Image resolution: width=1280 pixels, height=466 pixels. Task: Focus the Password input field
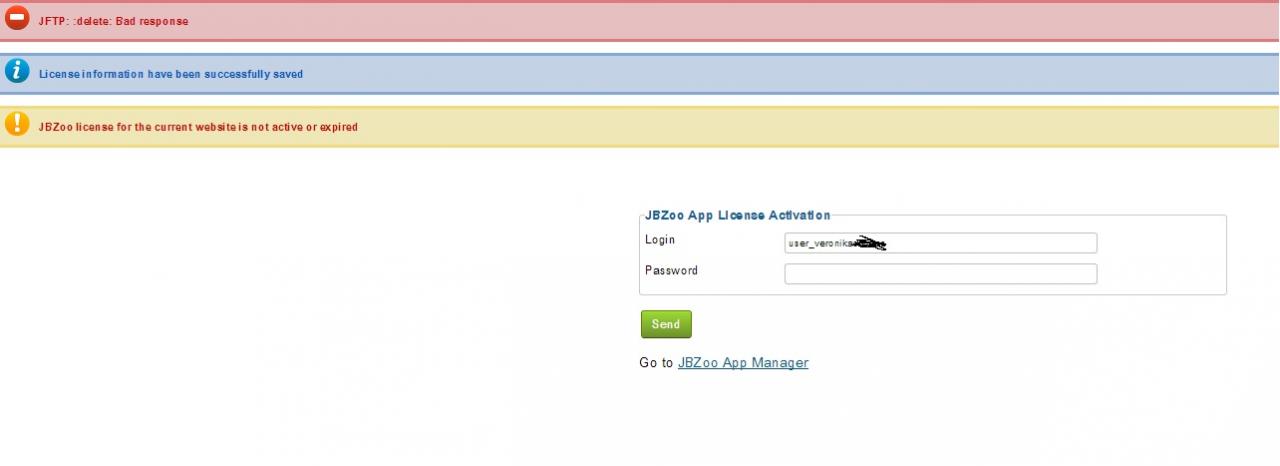click(940, 274)
